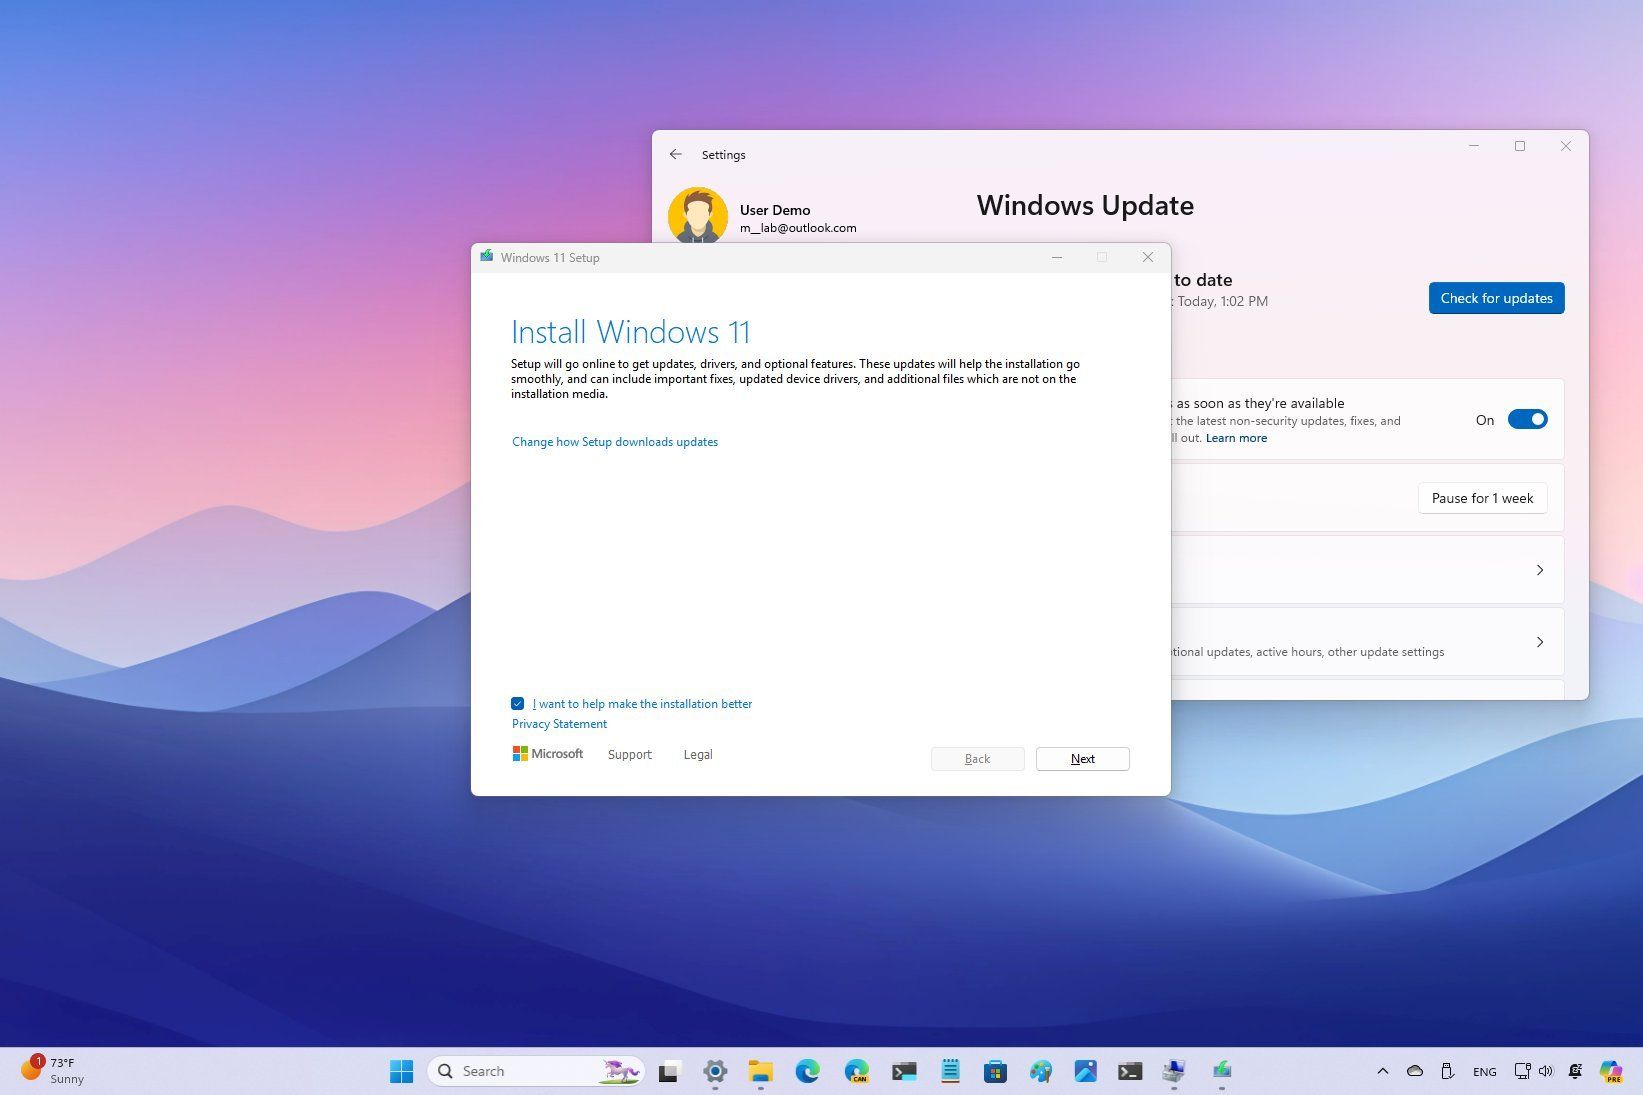The width and height of the screenshot is (1643, 1095).
Task: Open Microsoft Edge from the taskbar
Action: coord(807,1071)
